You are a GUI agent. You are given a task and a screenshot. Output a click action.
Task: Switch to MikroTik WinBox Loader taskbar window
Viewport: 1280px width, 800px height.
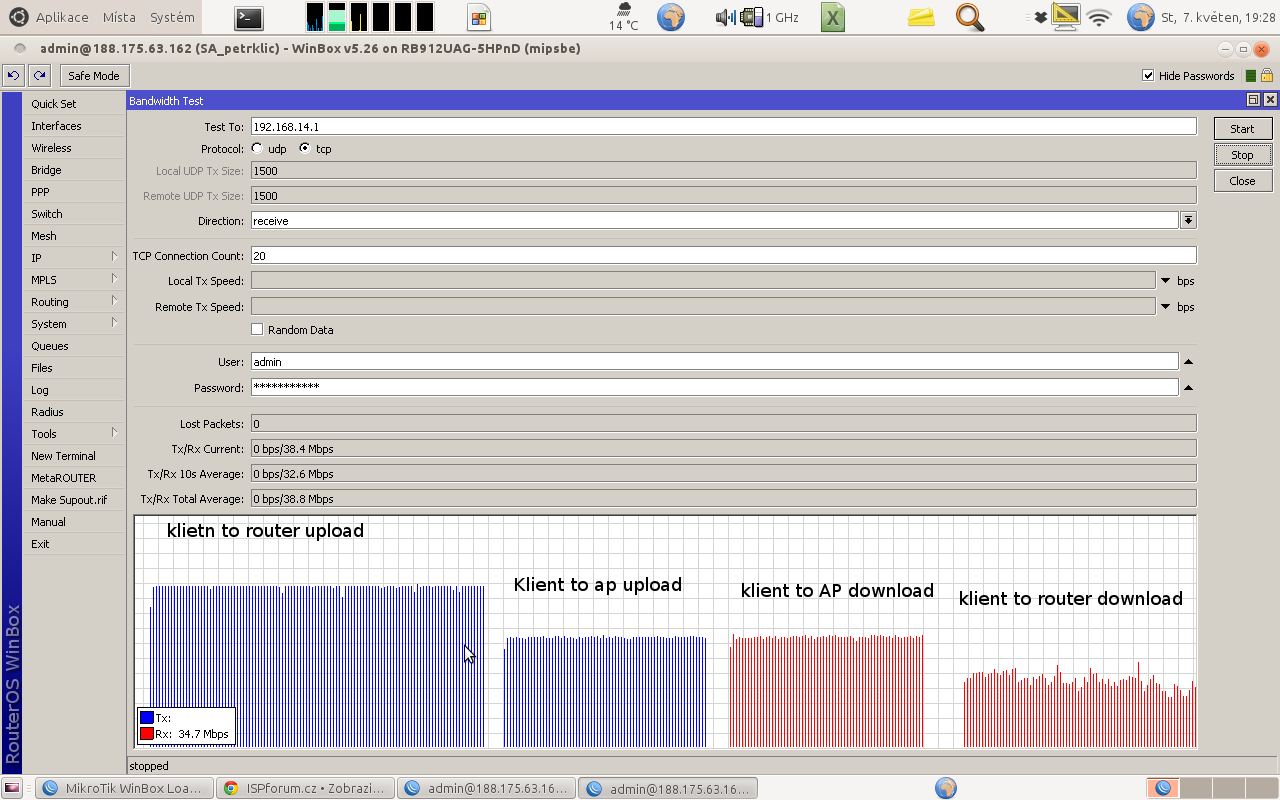click(125, 788)
